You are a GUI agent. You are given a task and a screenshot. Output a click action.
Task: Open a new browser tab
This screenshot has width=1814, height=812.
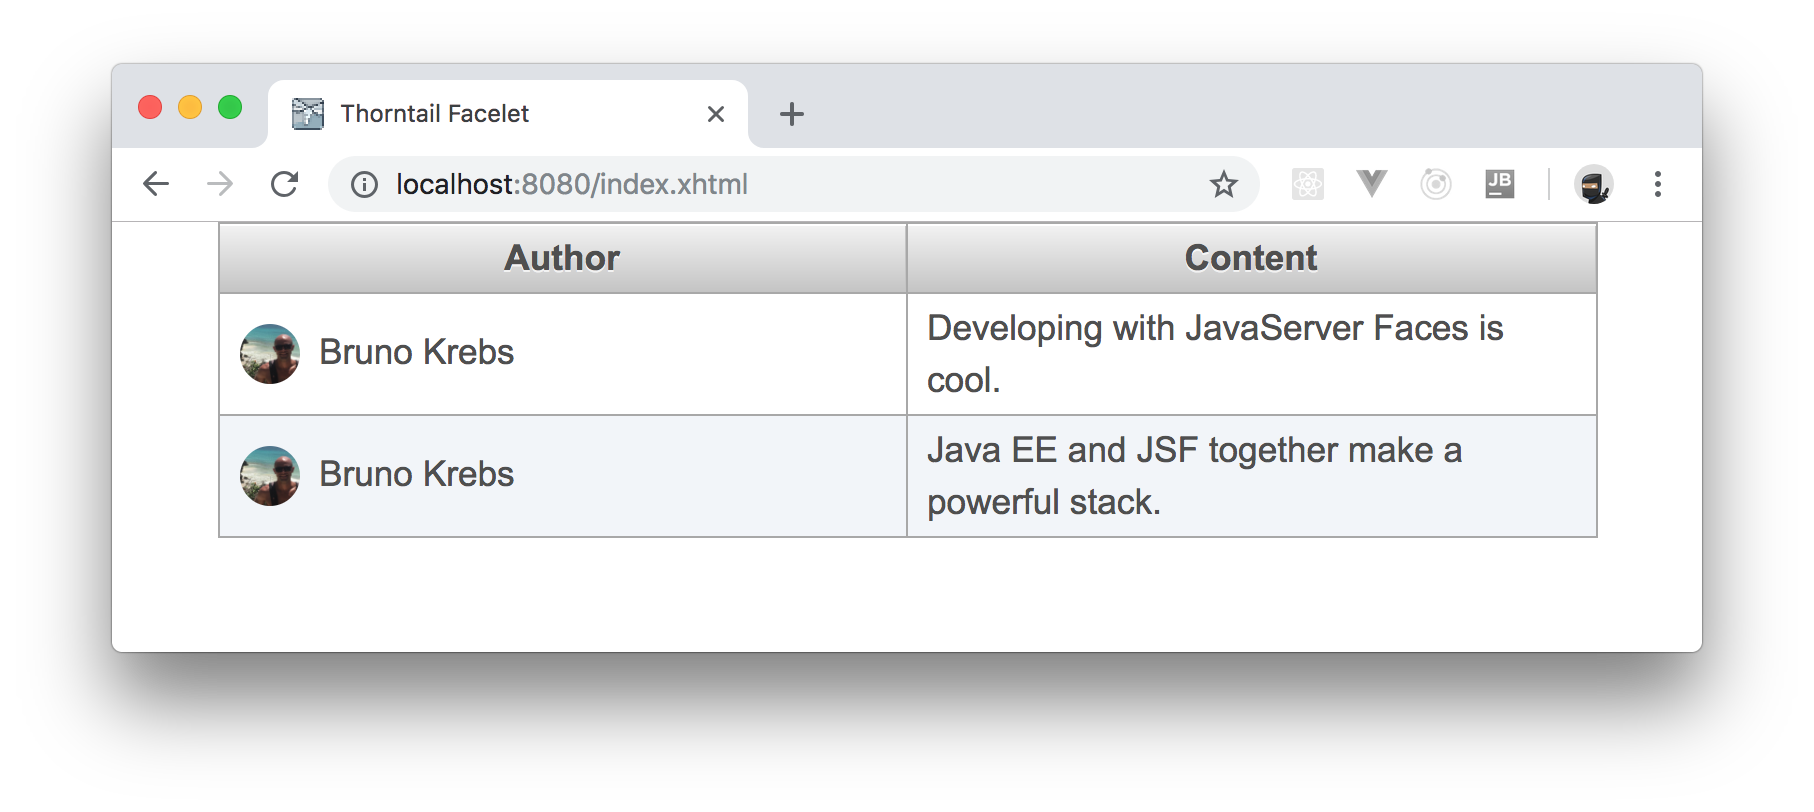pyautogui.click(x=792, y=114)
